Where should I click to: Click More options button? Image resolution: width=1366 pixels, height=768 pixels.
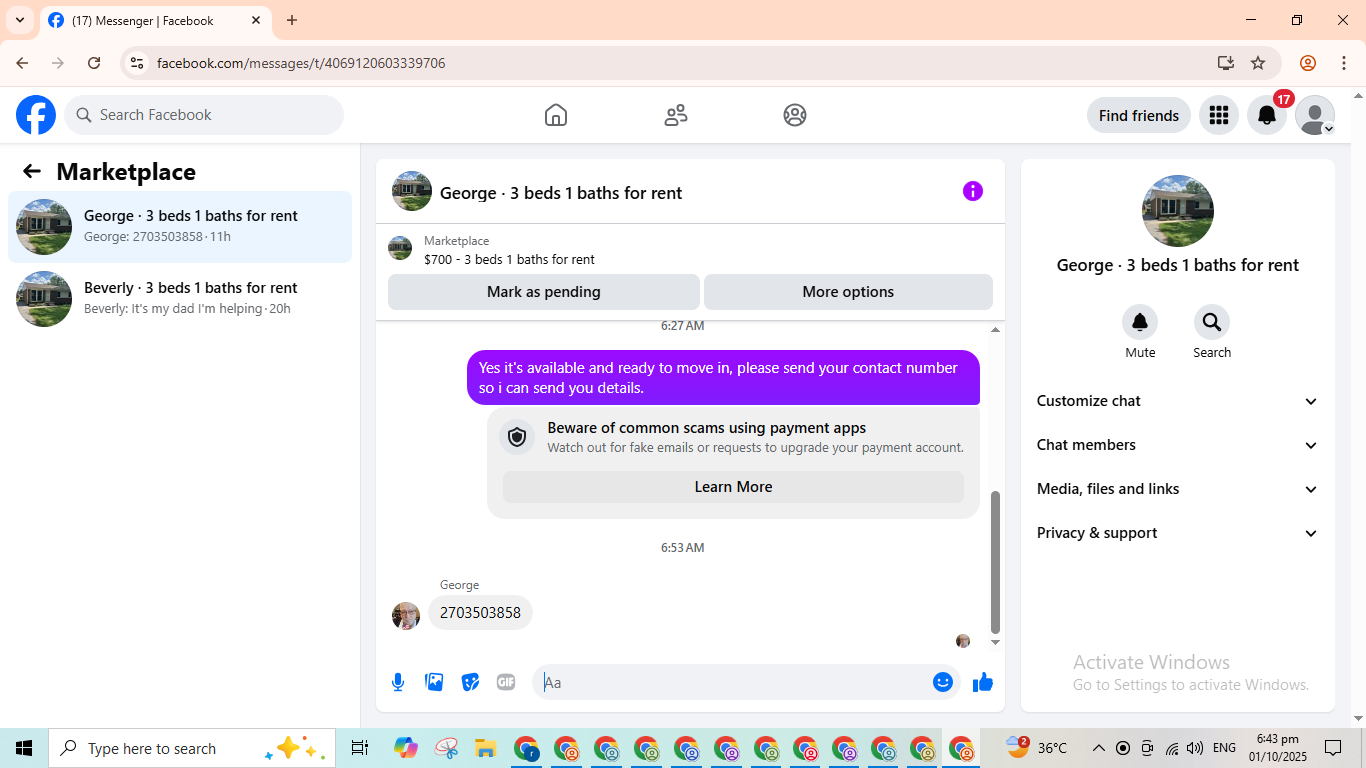click(848, 292)
